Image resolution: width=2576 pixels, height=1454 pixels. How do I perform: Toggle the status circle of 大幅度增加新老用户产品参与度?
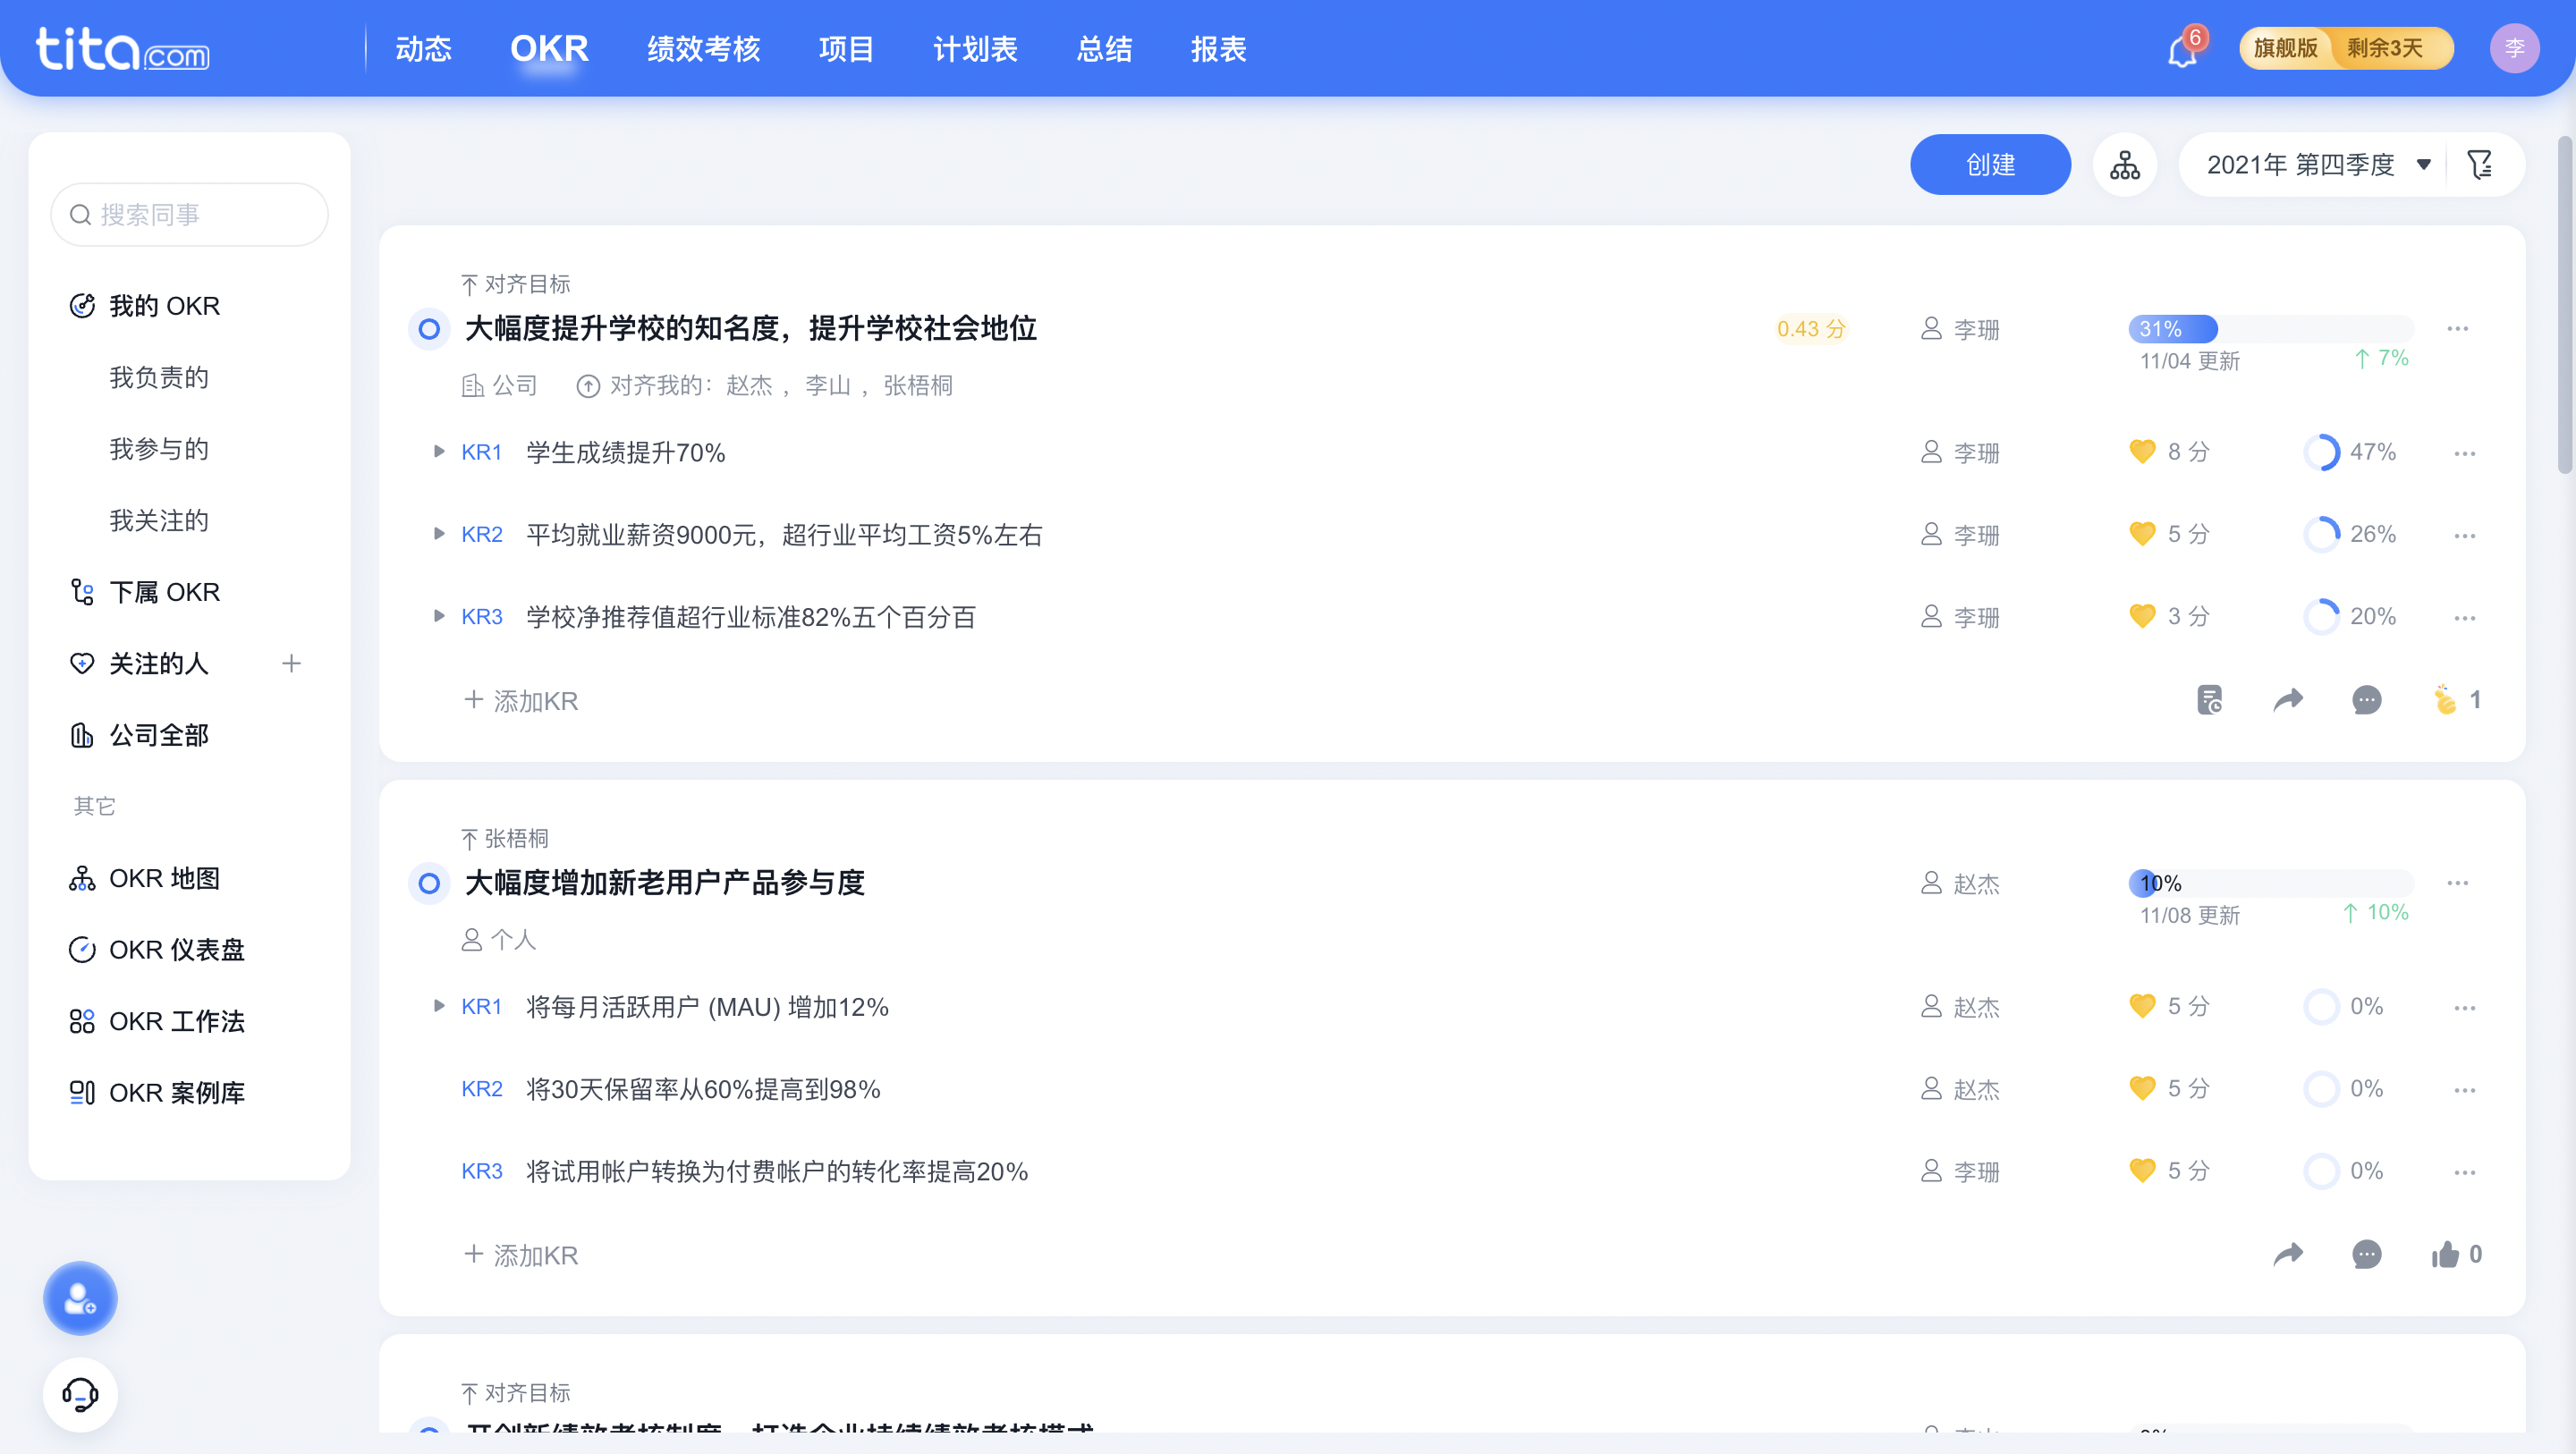click(429, 883)
